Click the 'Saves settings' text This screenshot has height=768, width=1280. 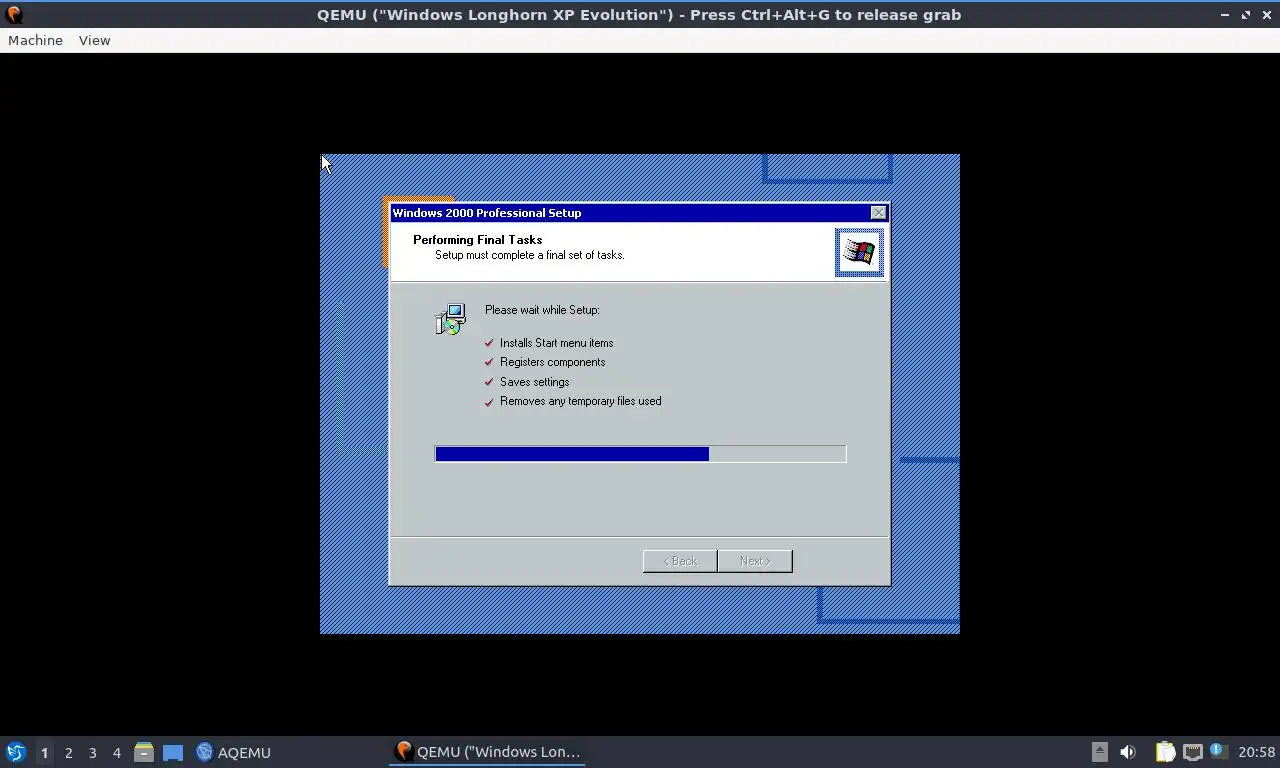534,382
